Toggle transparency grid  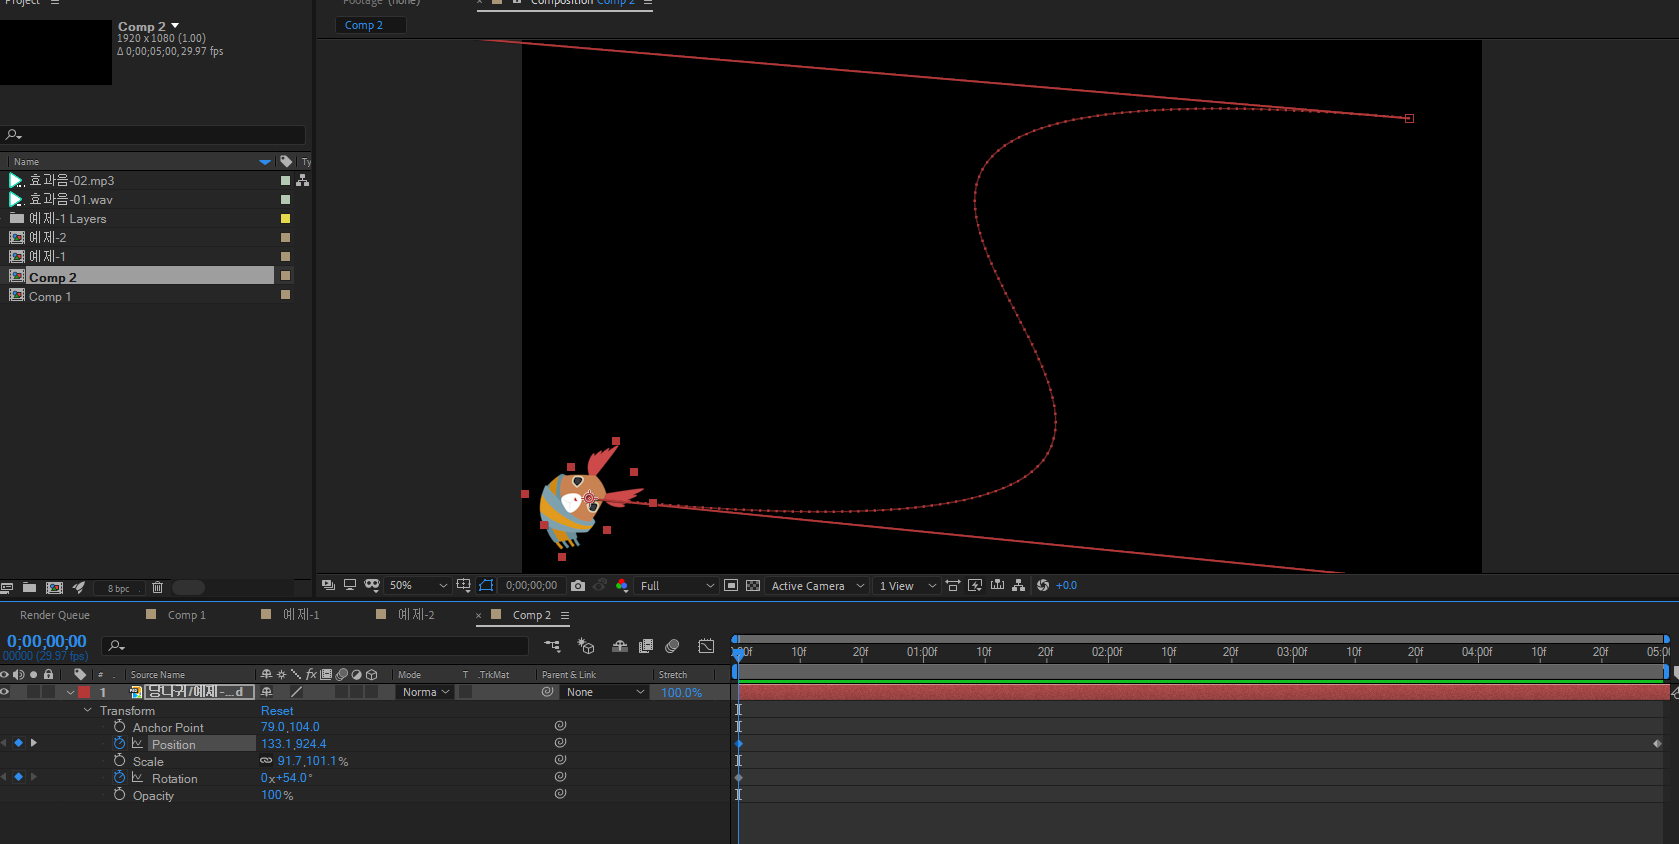coord(753,585)
